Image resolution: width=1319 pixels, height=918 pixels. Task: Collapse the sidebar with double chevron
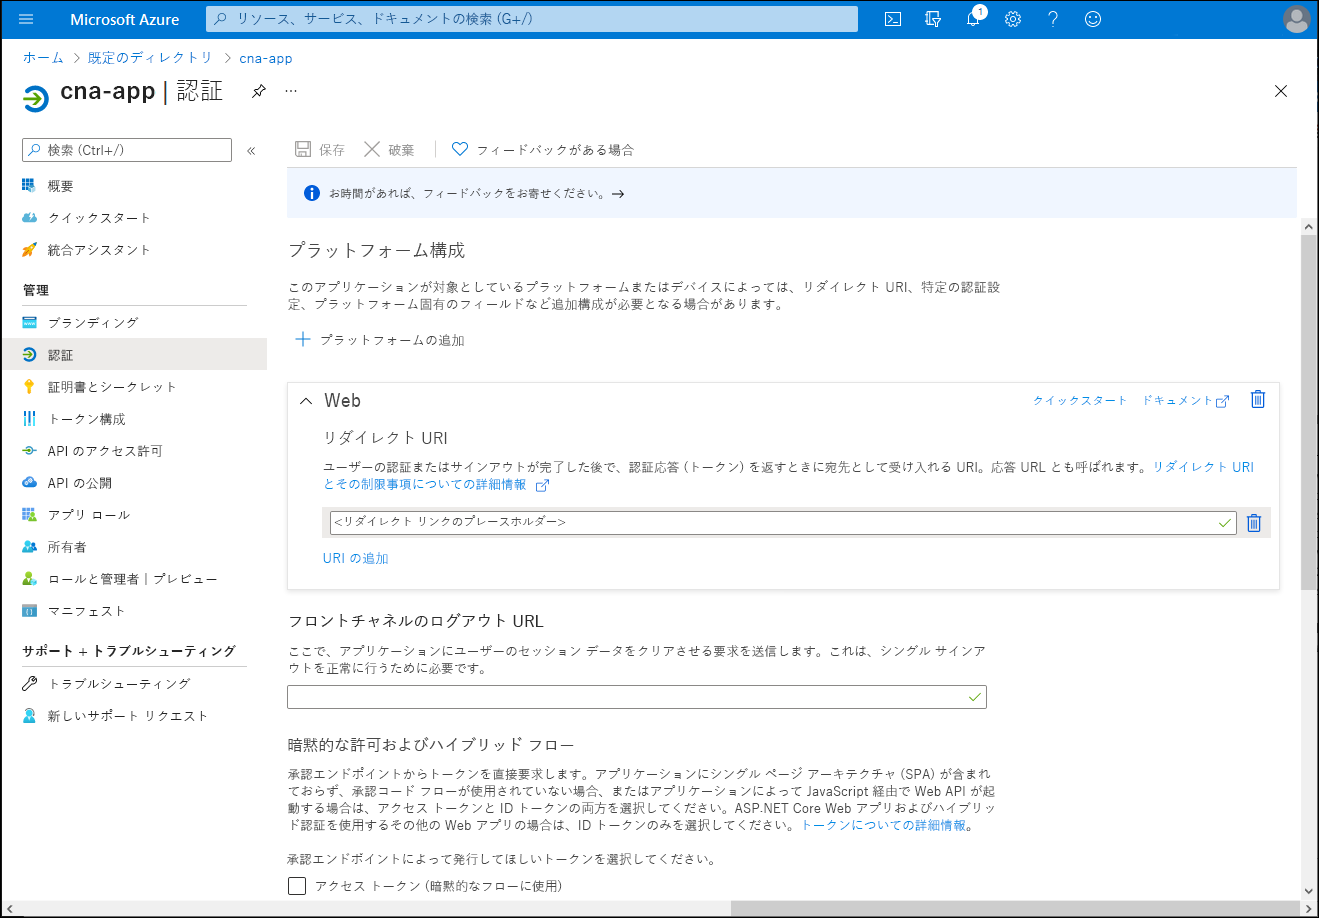[251, 150]
